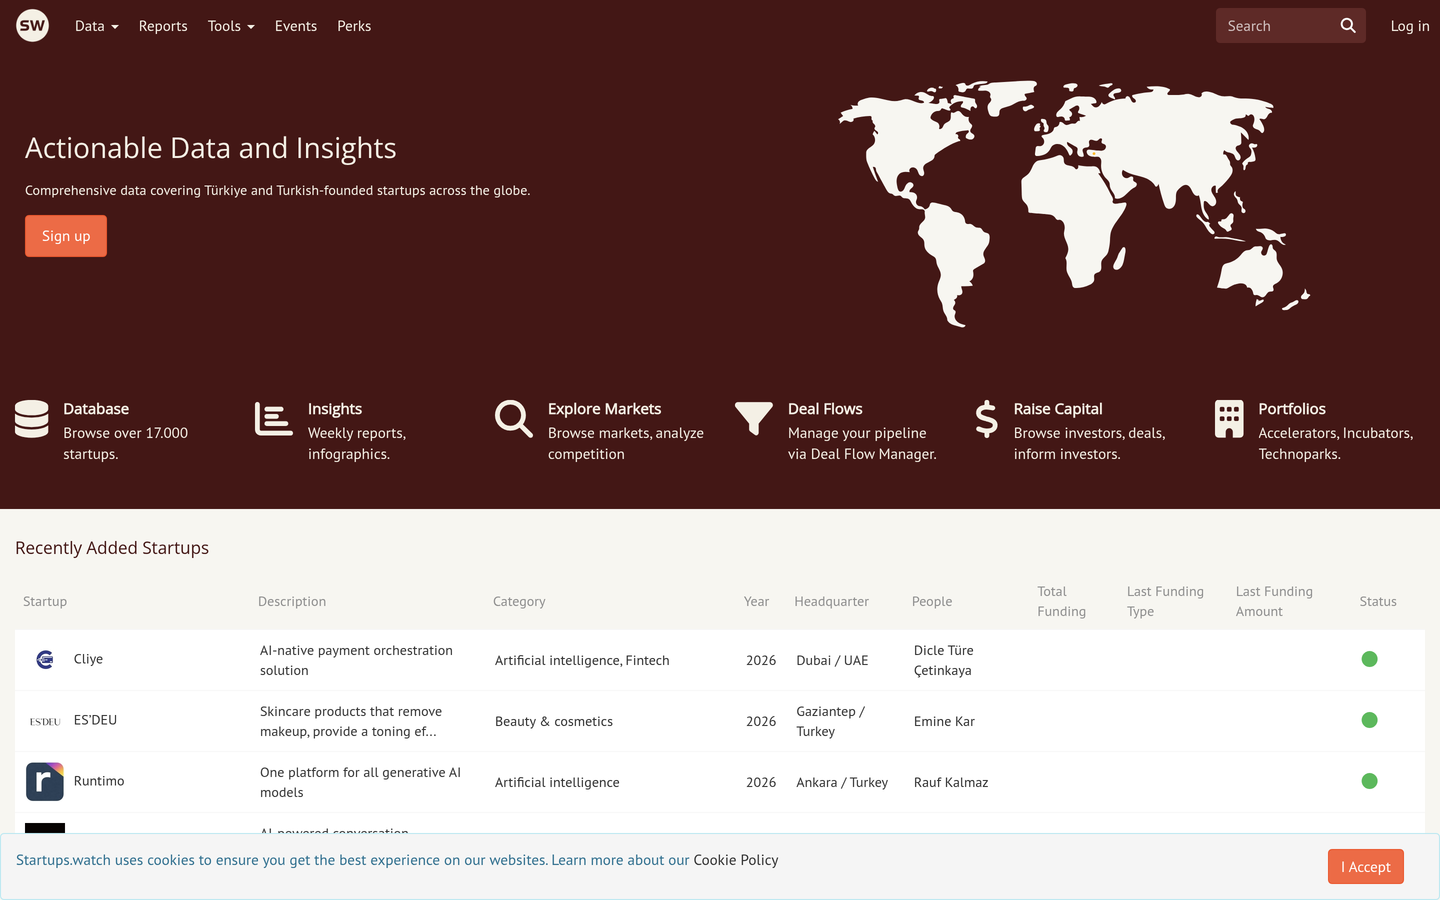
Task: Click the Database stack icon
Action: pyautogui.click(x=32, y=419)
